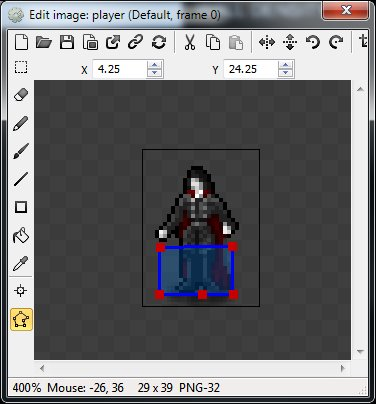Open an image file from folder
The height and width of the screenshot is (404, 376).
point(44,43)
